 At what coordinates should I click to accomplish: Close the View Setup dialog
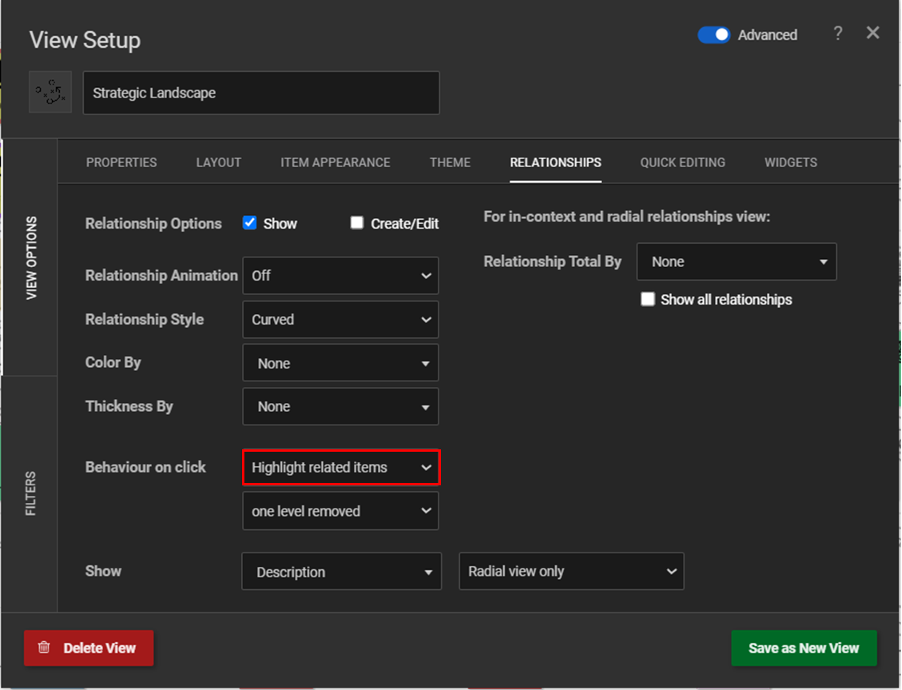[873, 33]
